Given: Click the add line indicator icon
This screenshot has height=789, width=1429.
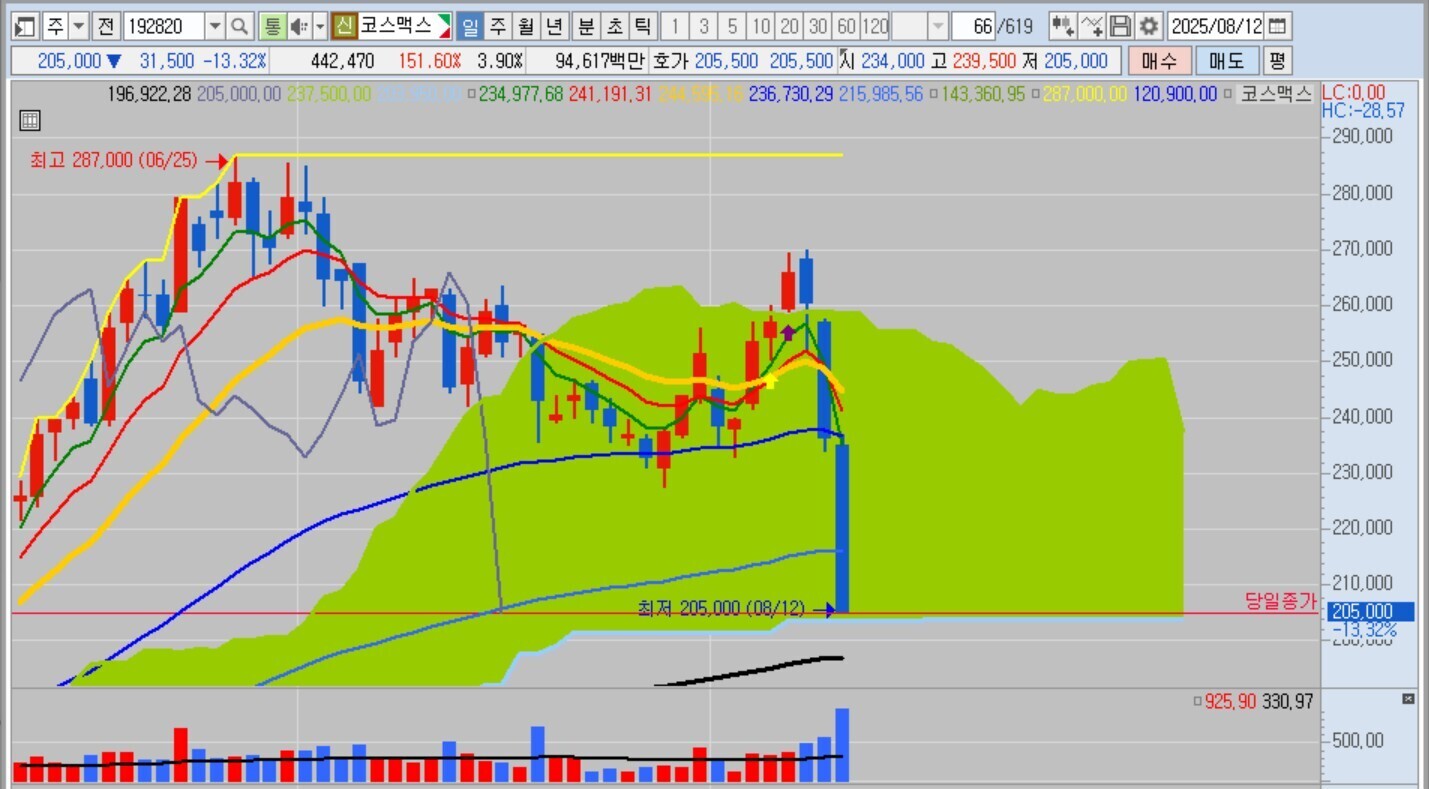Looking at the screenshot, I should 1092,25.
